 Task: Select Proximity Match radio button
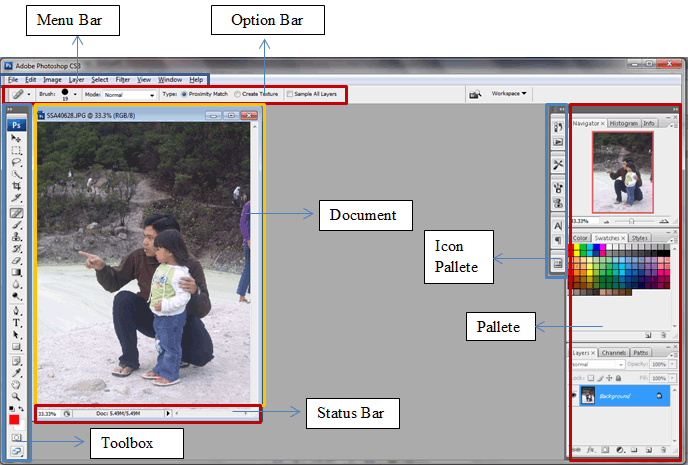click(184, 94)
